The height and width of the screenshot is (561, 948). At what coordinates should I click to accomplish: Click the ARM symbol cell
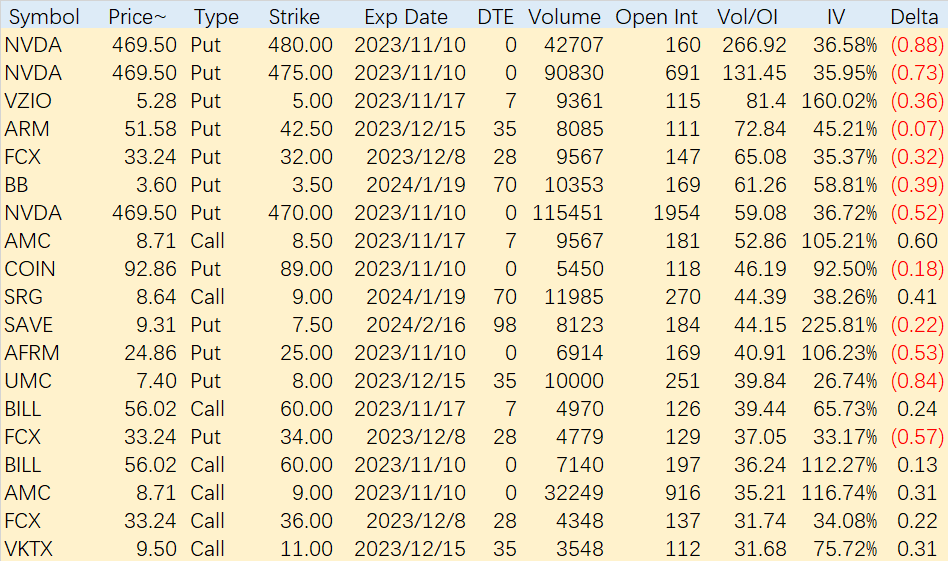tap(27, 129)
